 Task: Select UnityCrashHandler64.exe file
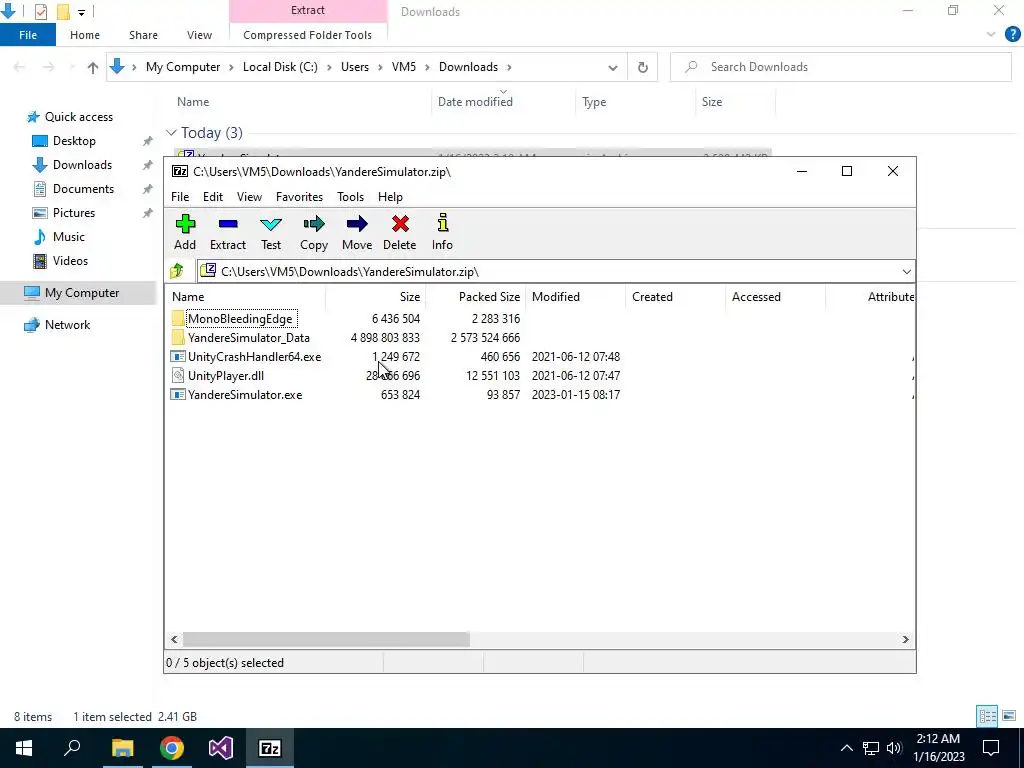pyautogui.click(x=255, y=357)
